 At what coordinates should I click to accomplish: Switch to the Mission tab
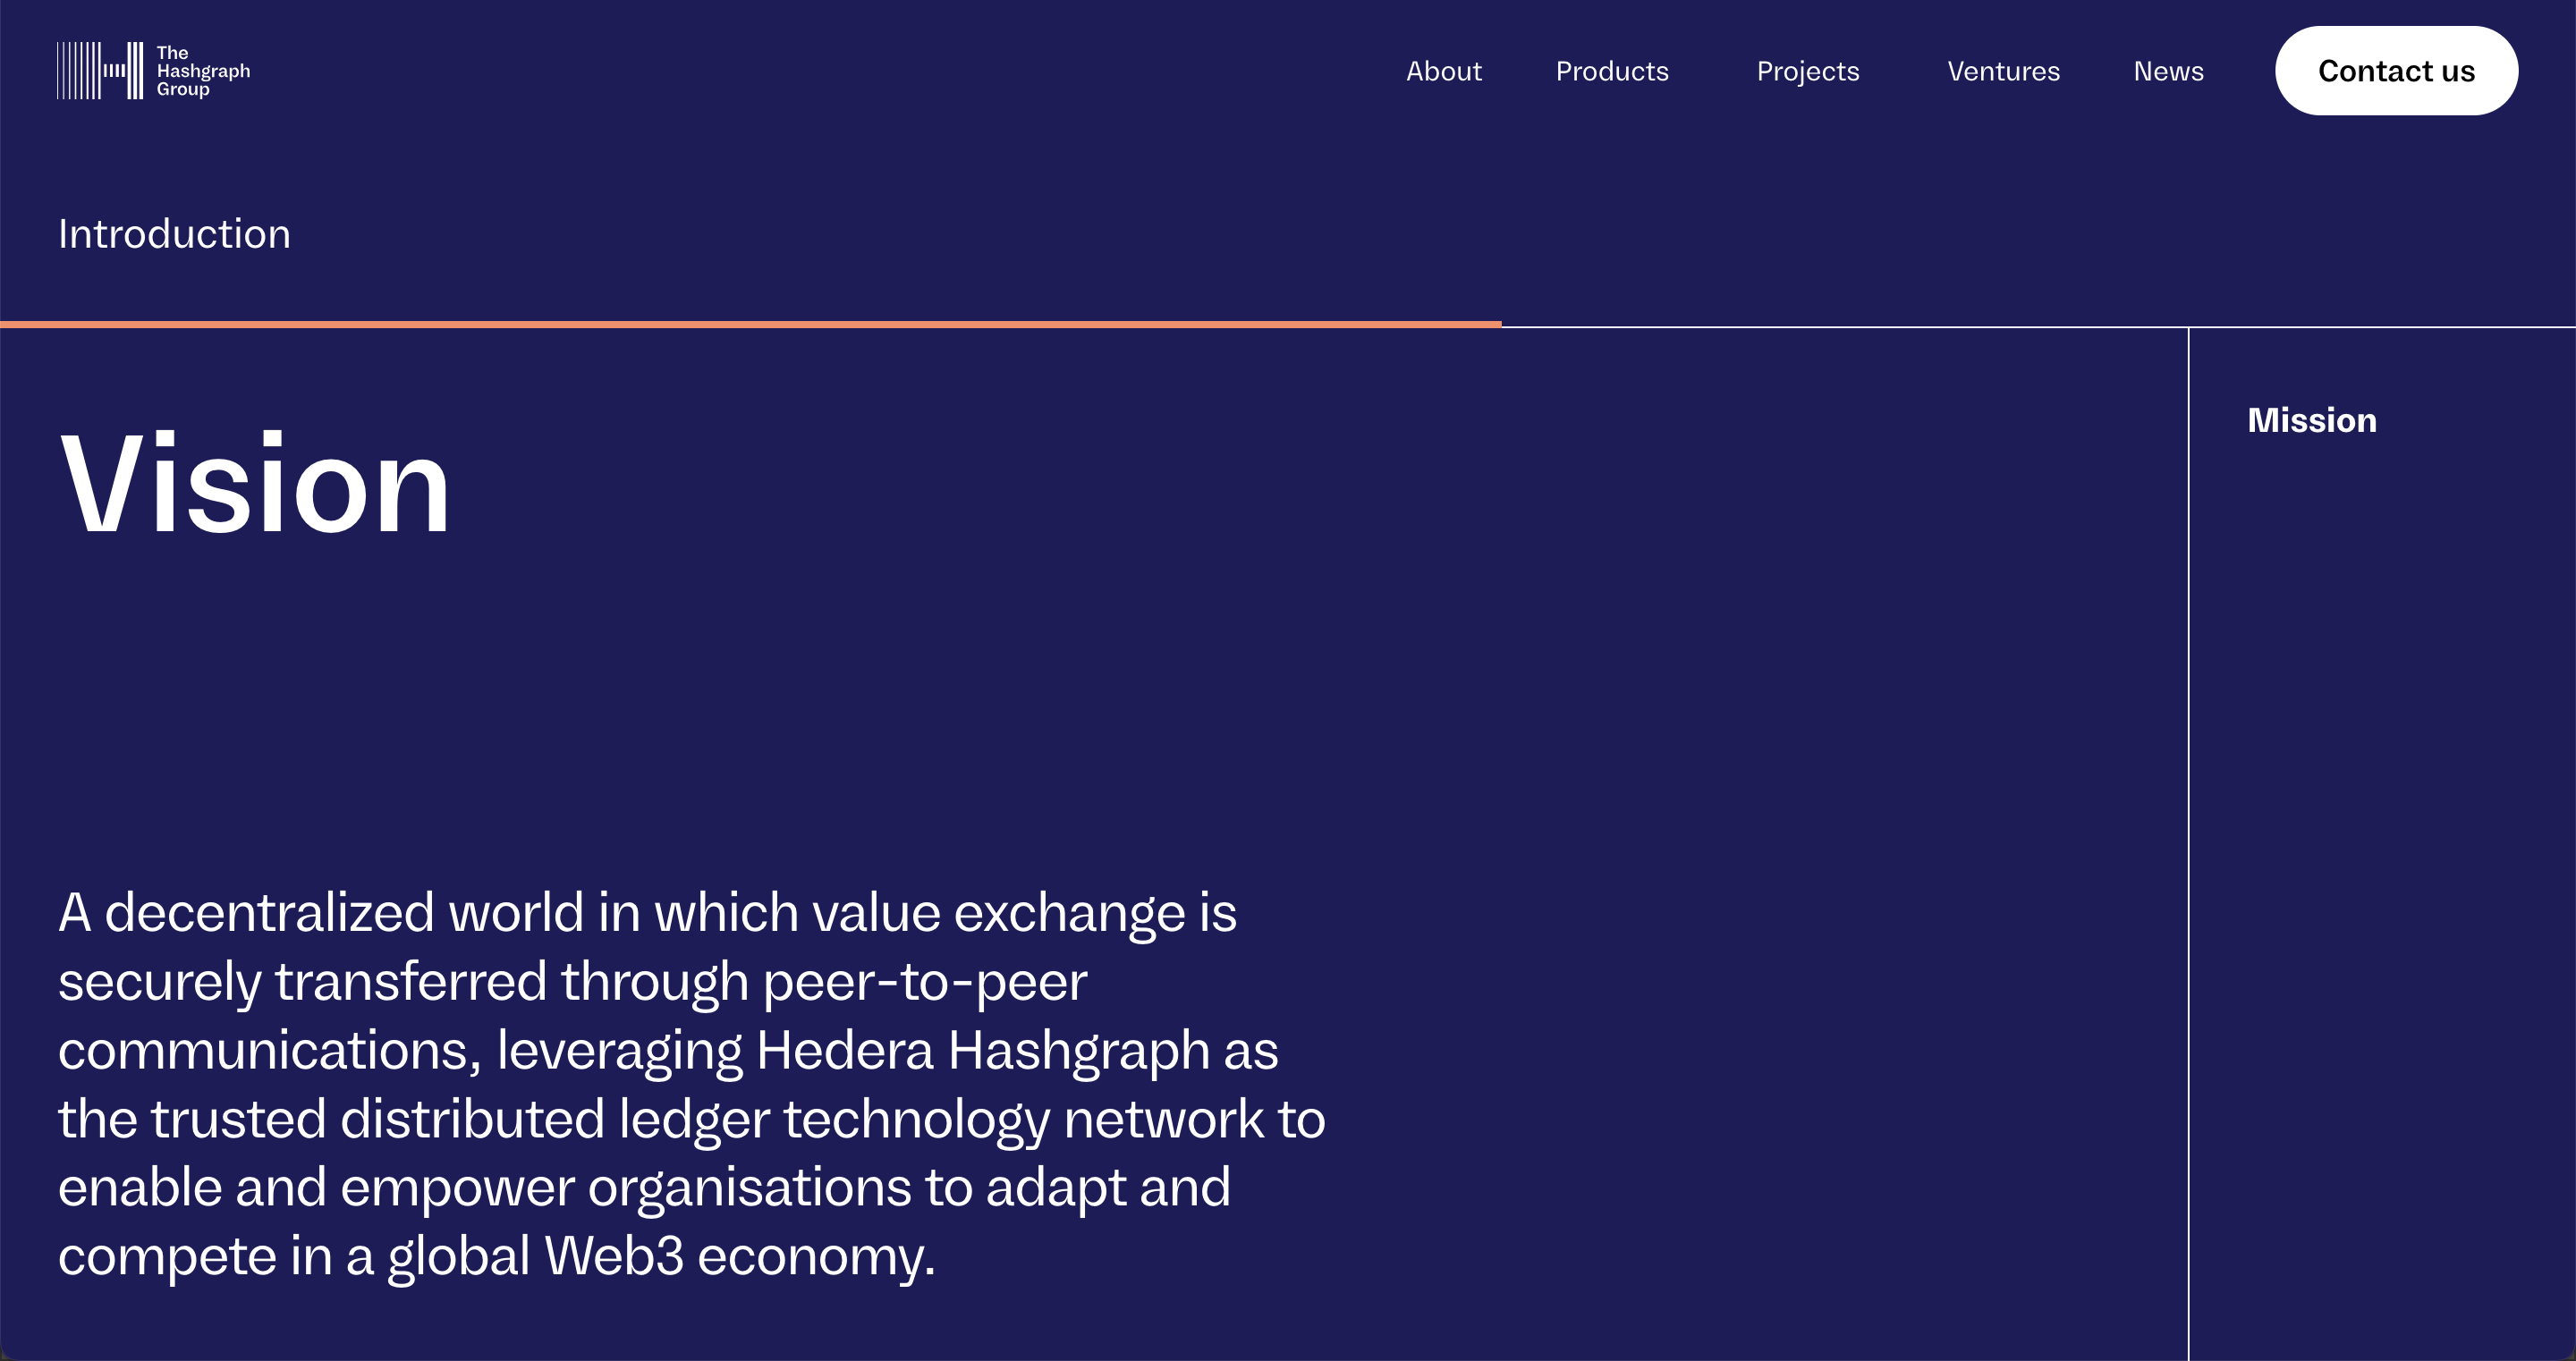[x=2311, y=420]
